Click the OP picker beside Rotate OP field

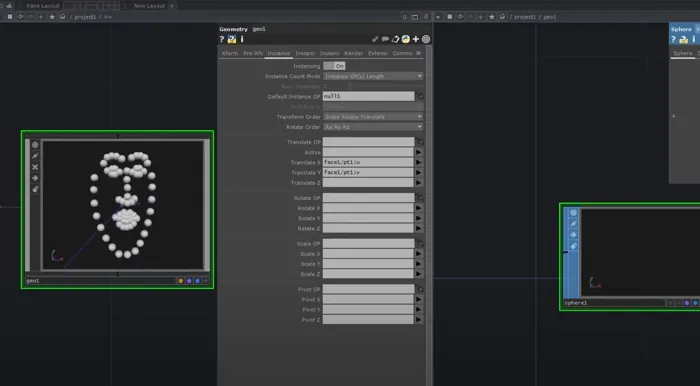420,198
